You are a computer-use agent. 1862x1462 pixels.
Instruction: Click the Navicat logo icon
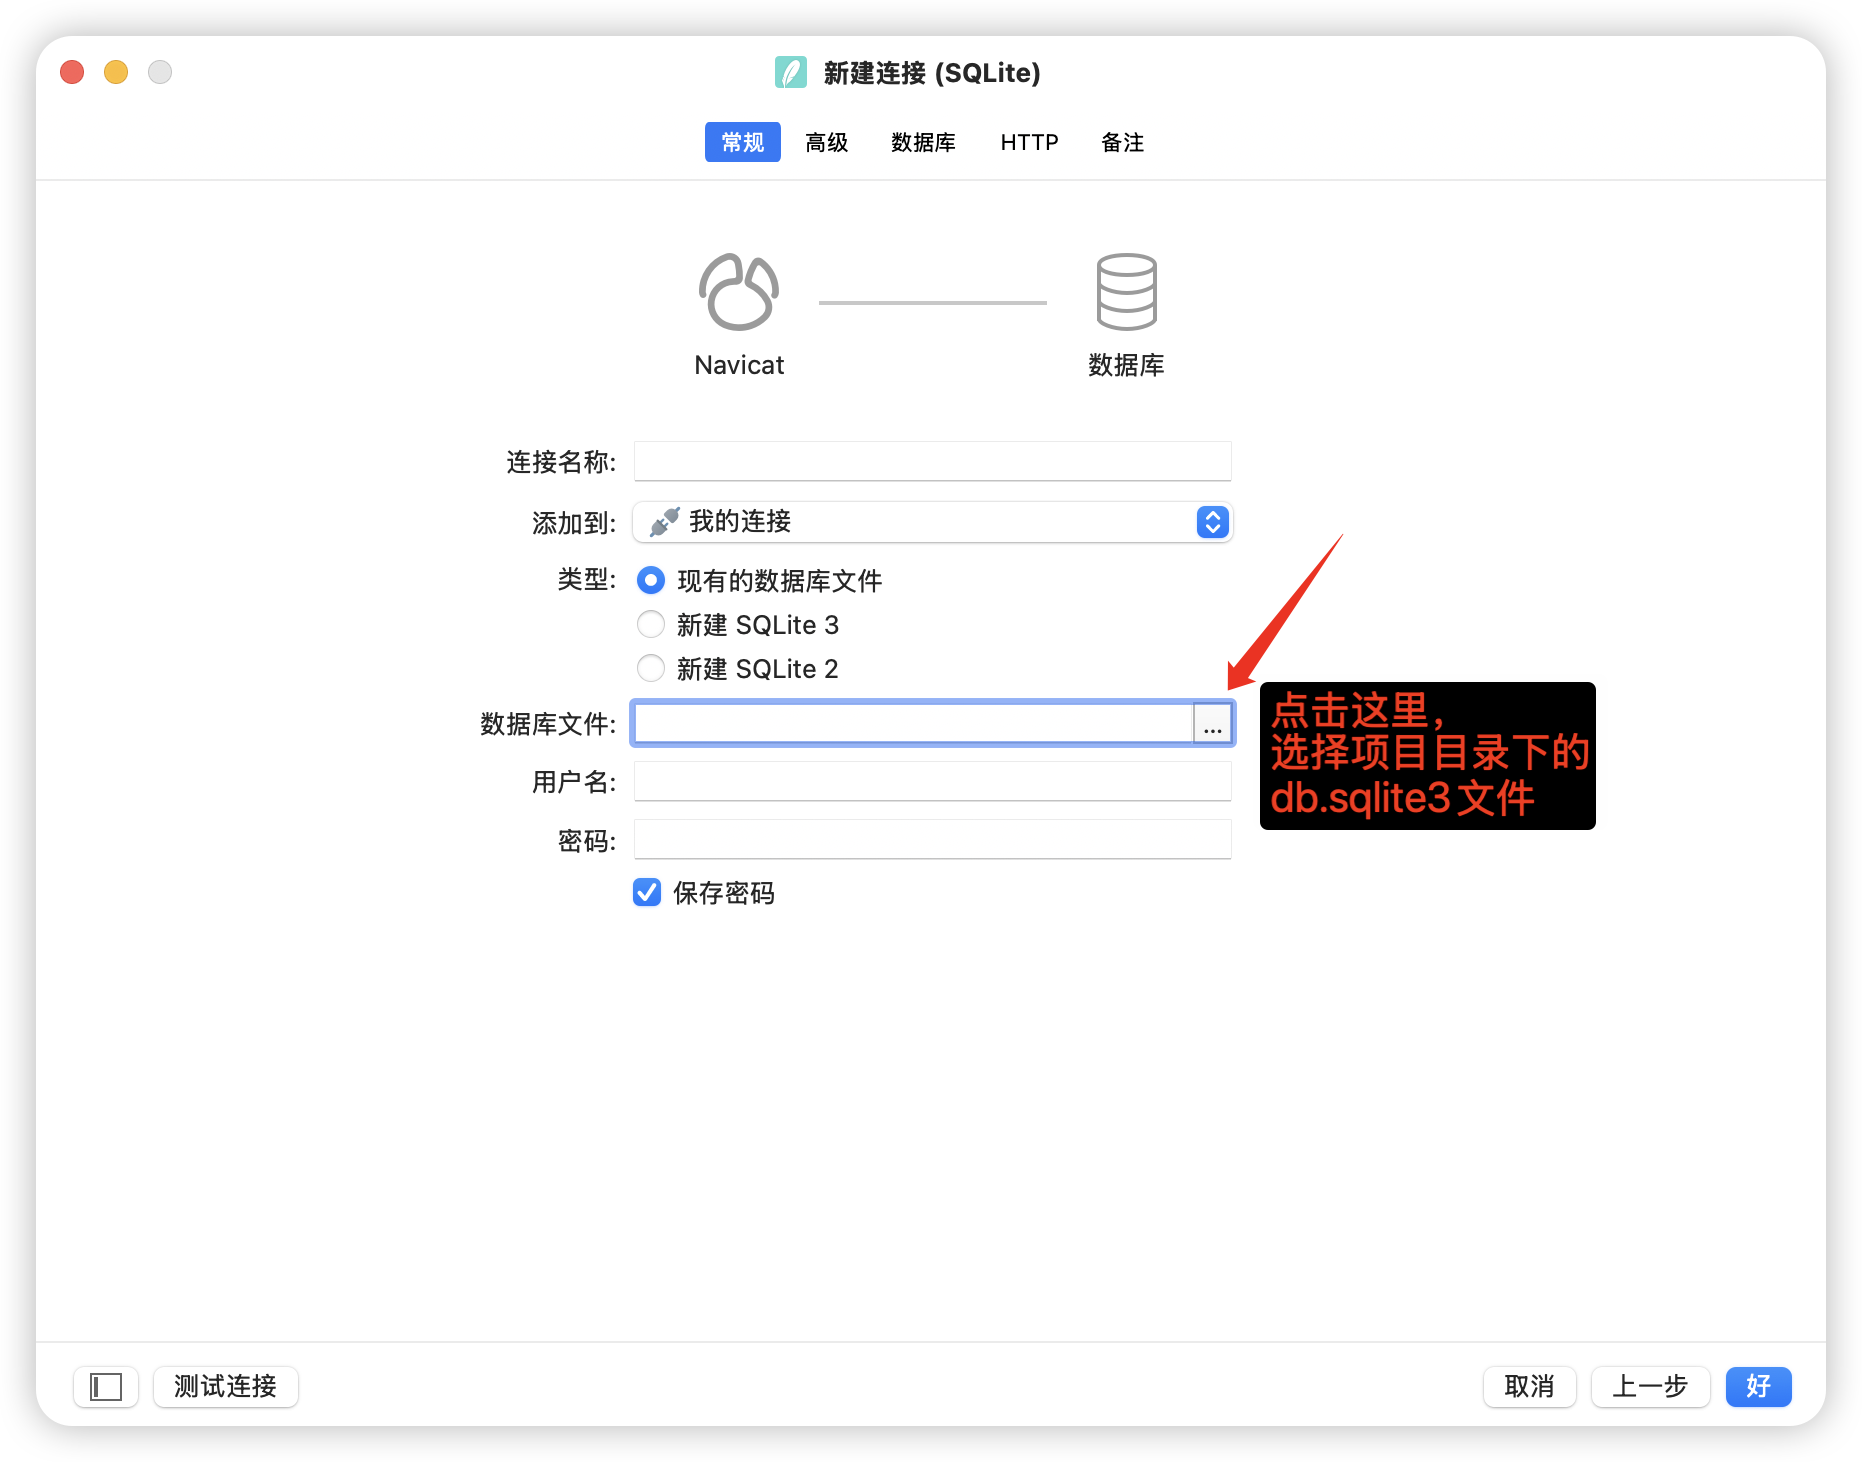coord(739,292)
